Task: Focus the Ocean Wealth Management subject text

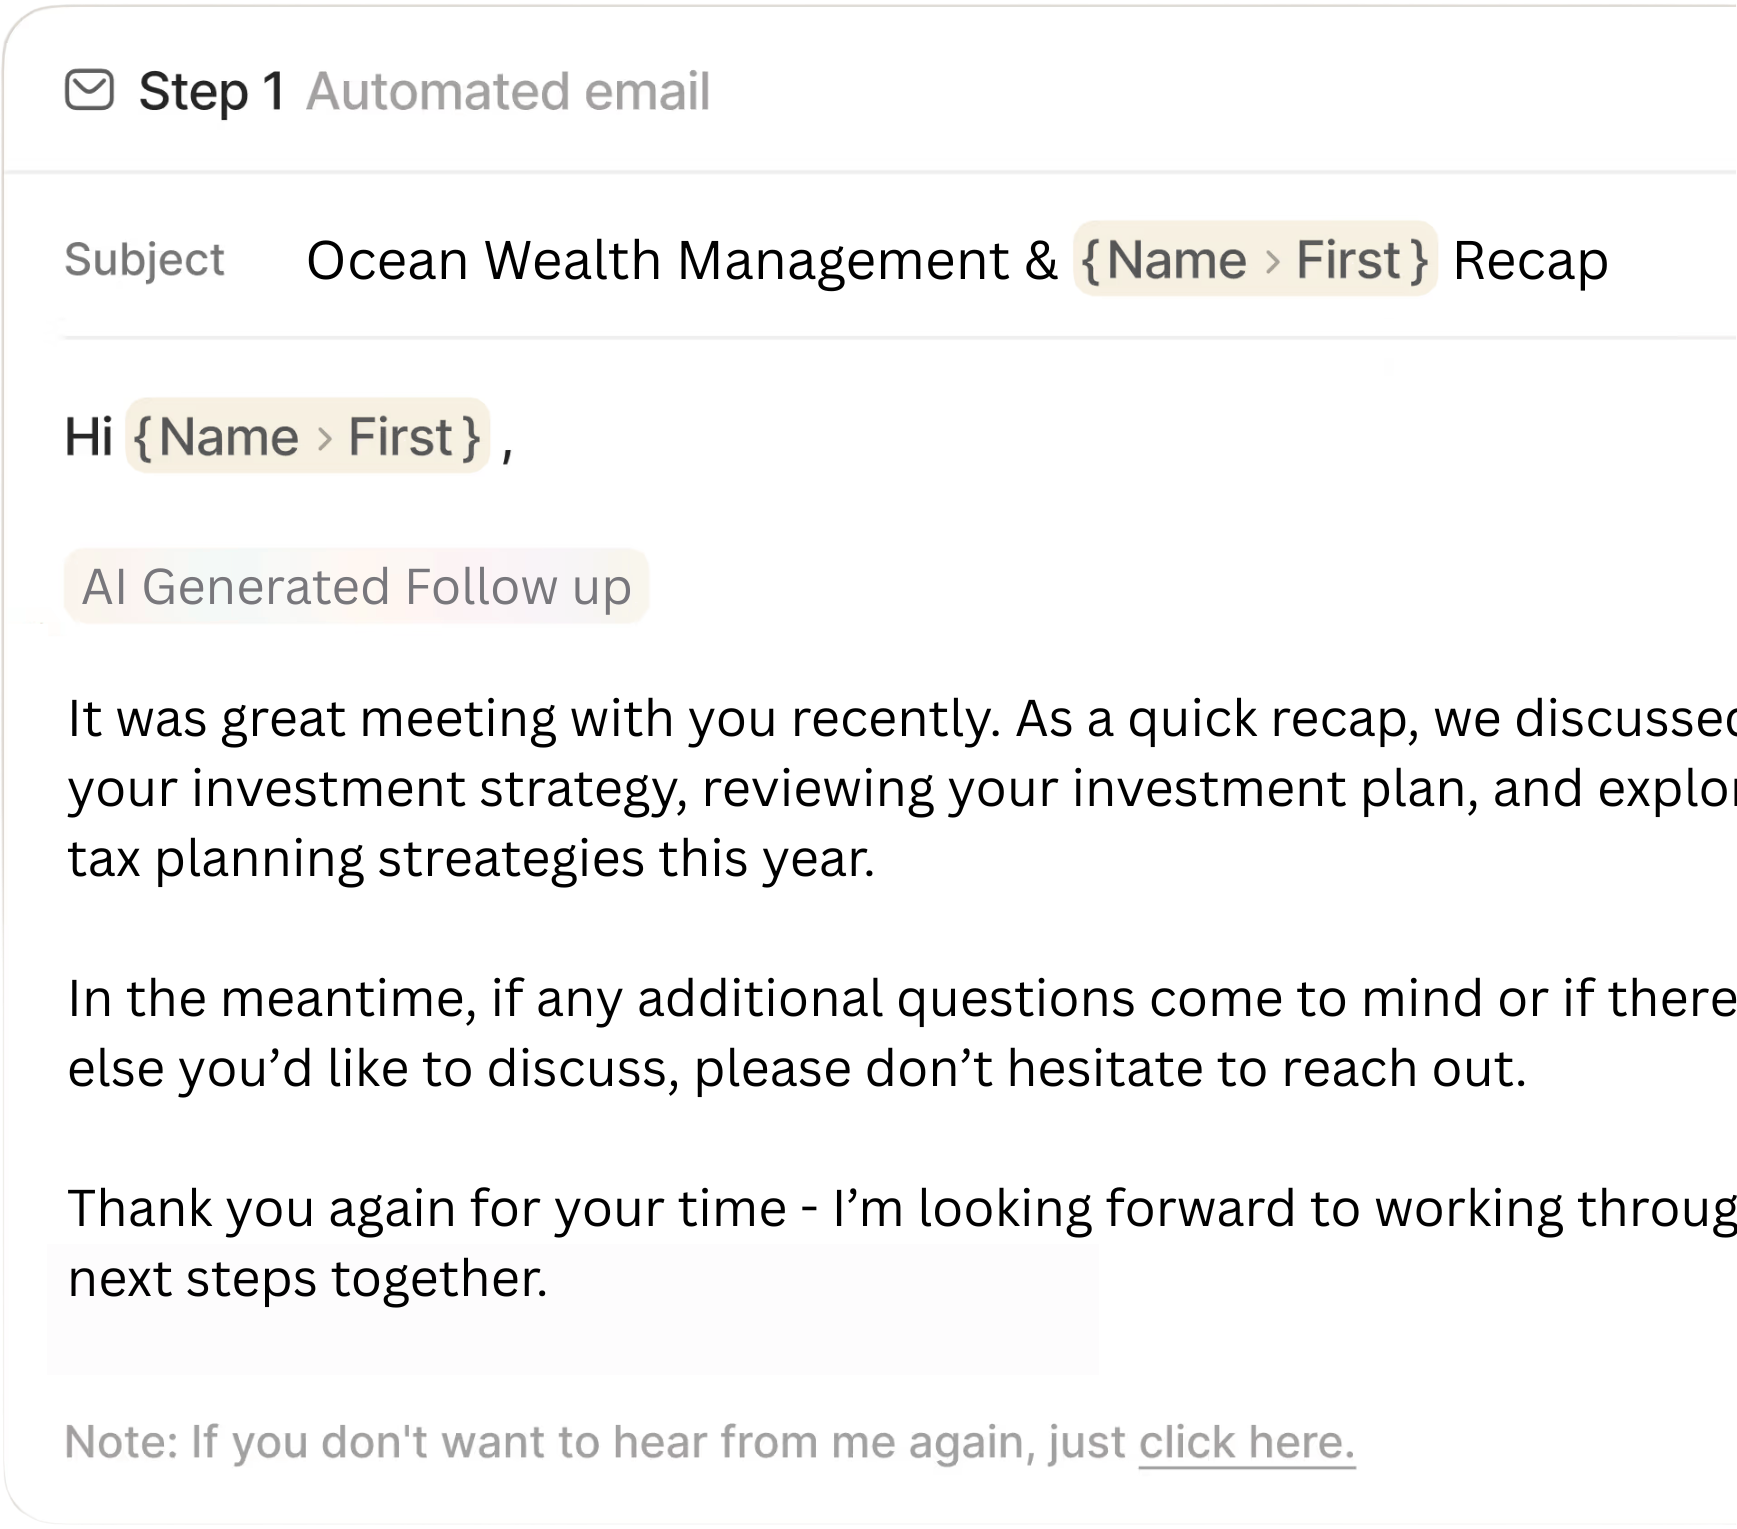Action: [682, 260]
